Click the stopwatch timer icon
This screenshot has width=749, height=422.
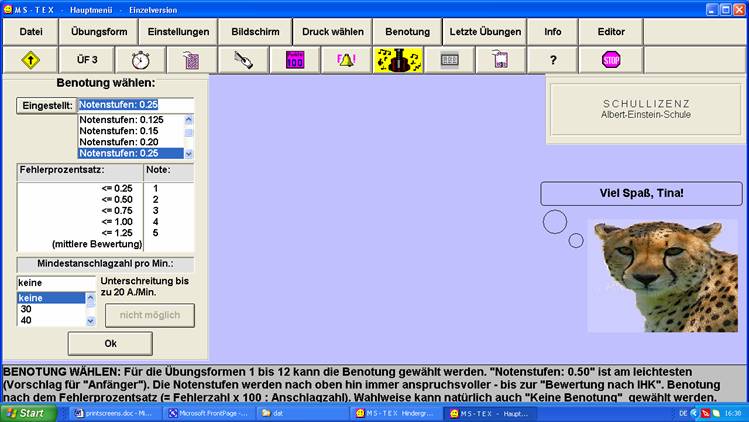[139, 60]
